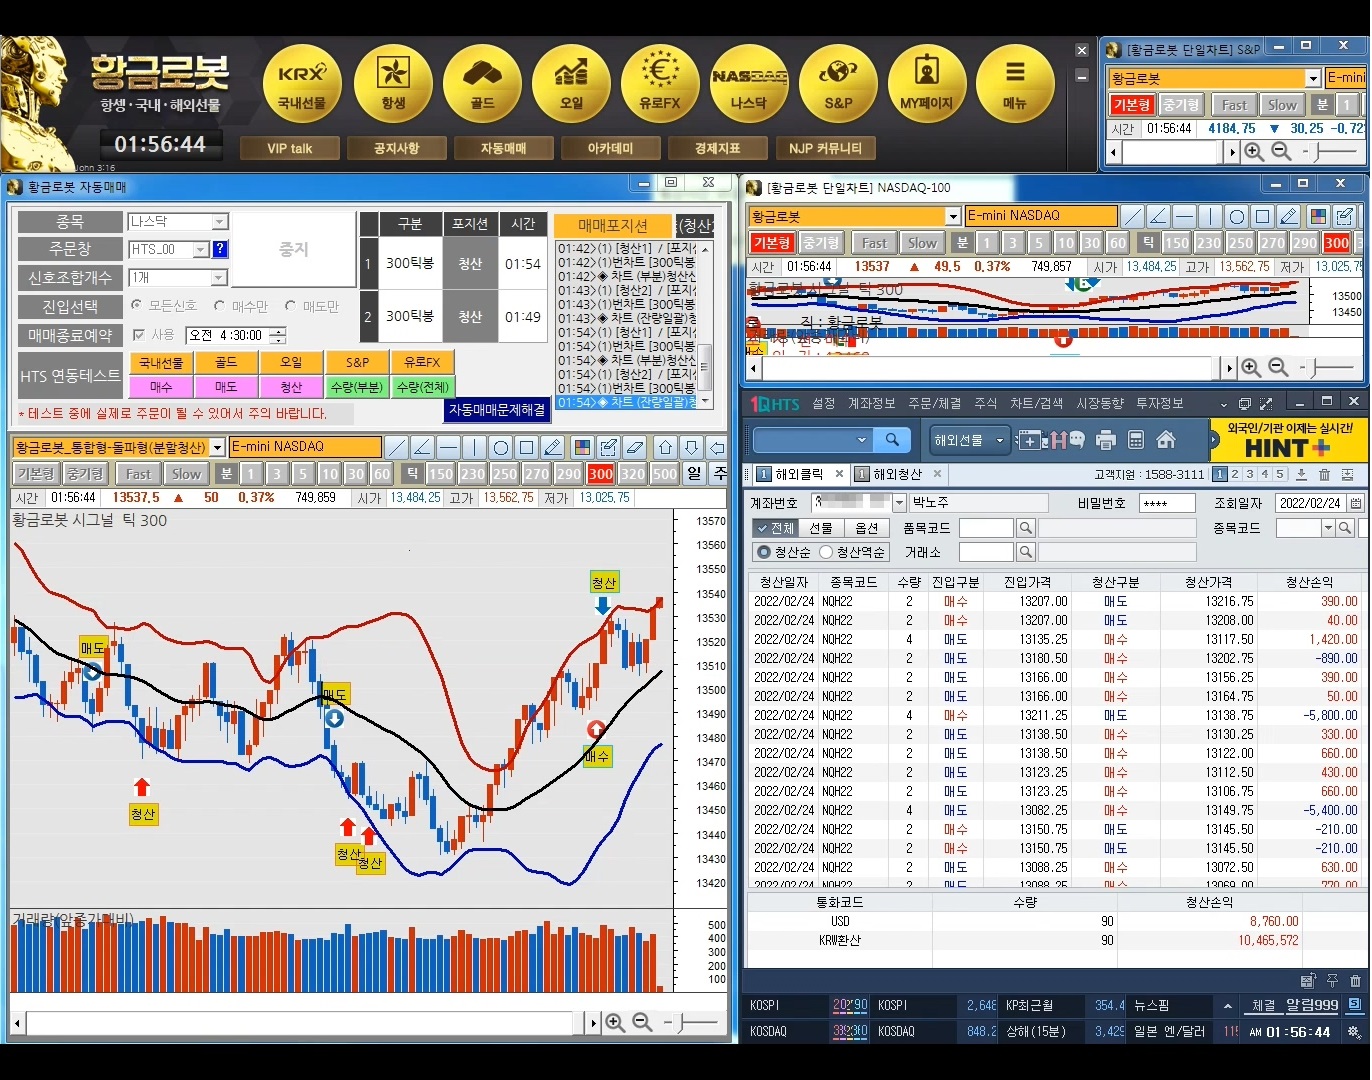The width and height of the screenshot is (1372, 1080).
Task: Open the color palette icon in main chart
Action: (581, 447)
